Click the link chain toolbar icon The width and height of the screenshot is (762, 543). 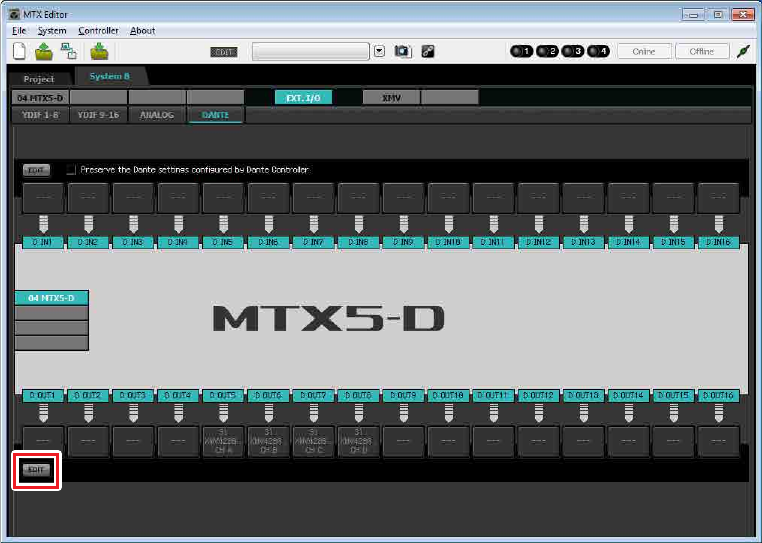tap(428, 51)
